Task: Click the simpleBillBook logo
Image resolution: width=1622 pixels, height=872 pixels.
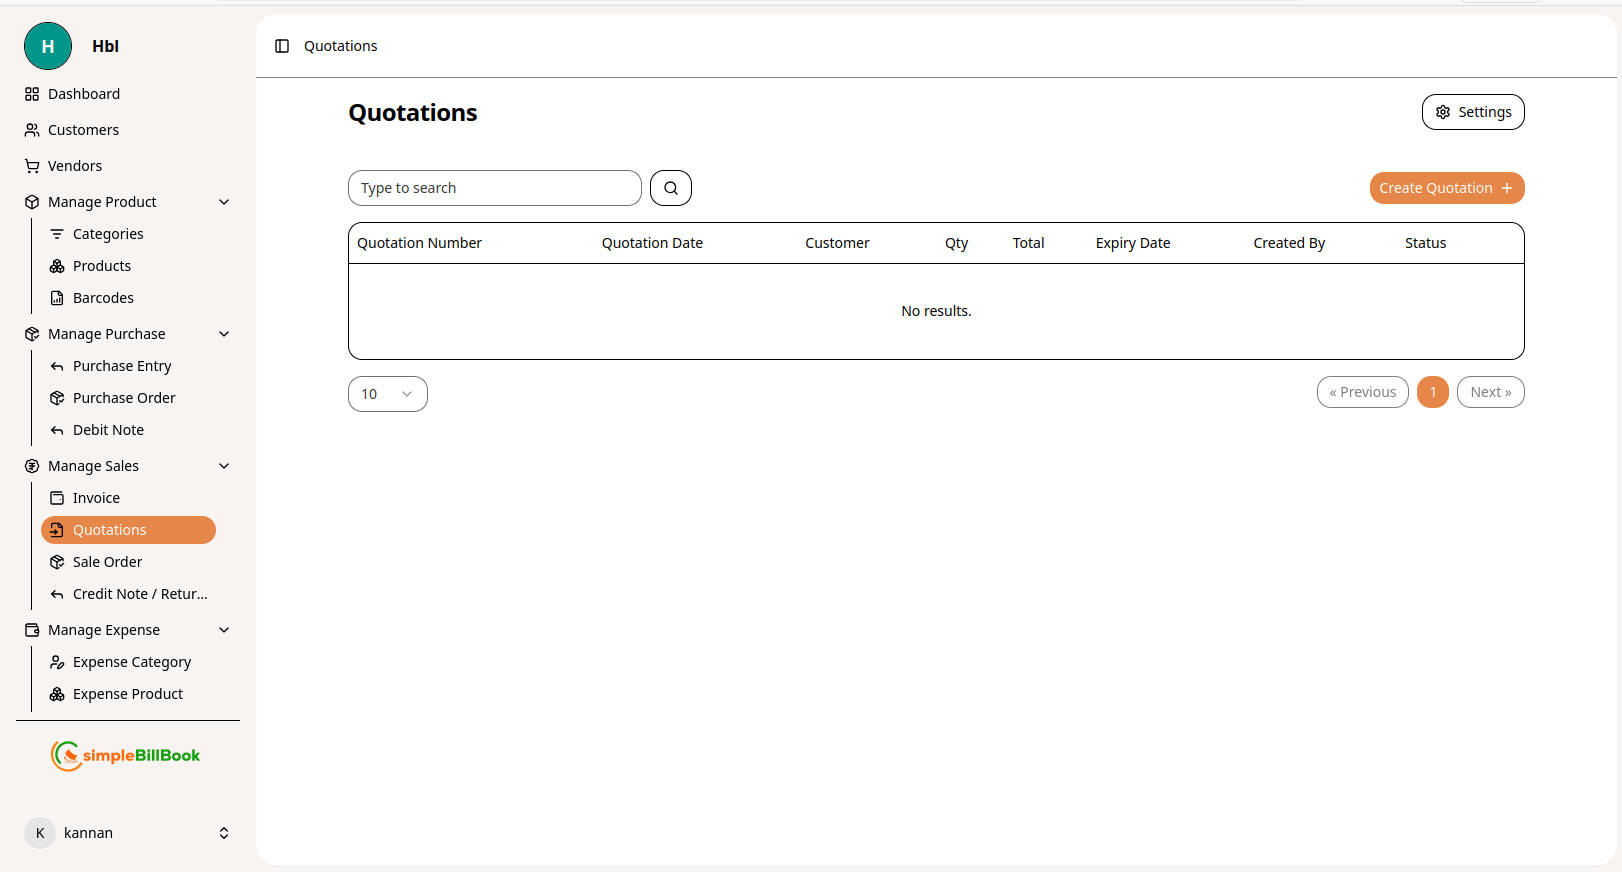Action: point(126,756)
